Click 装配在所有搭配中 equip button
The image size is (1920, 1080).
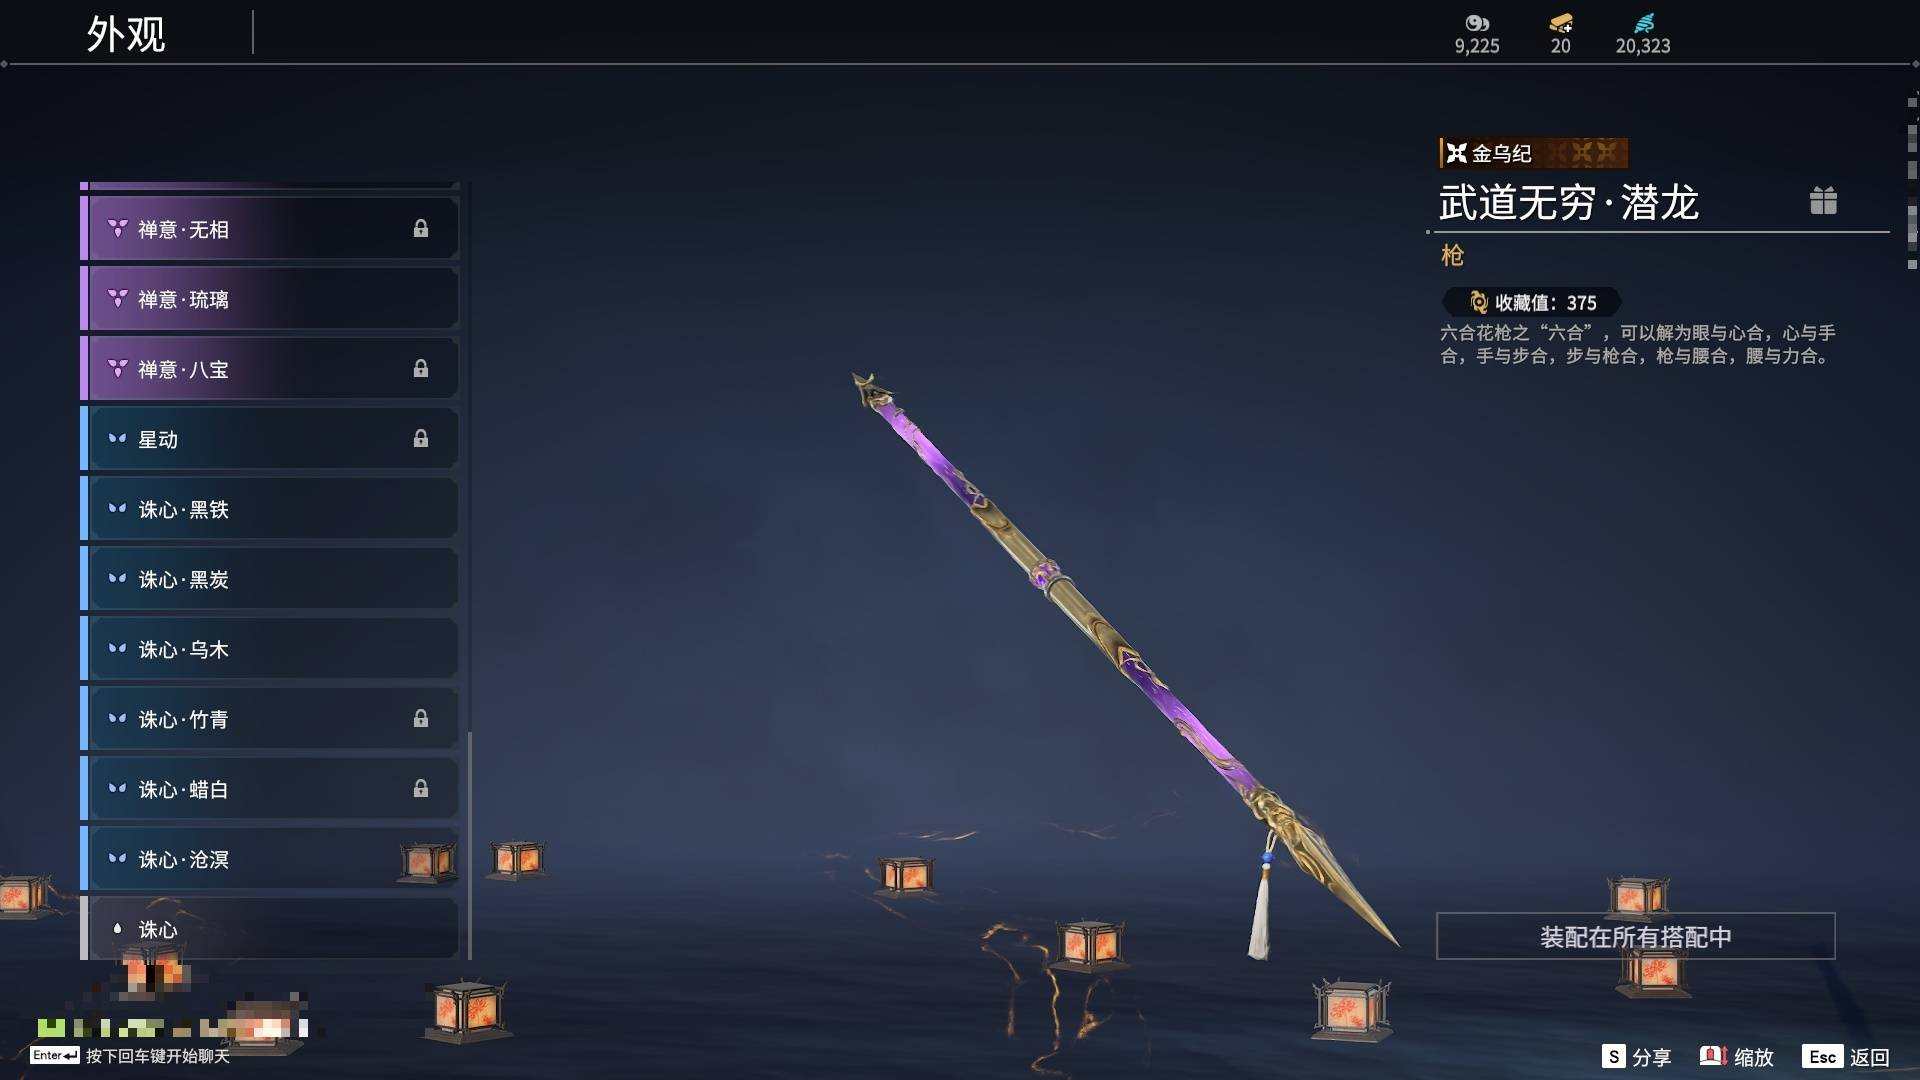point(1635,936)
